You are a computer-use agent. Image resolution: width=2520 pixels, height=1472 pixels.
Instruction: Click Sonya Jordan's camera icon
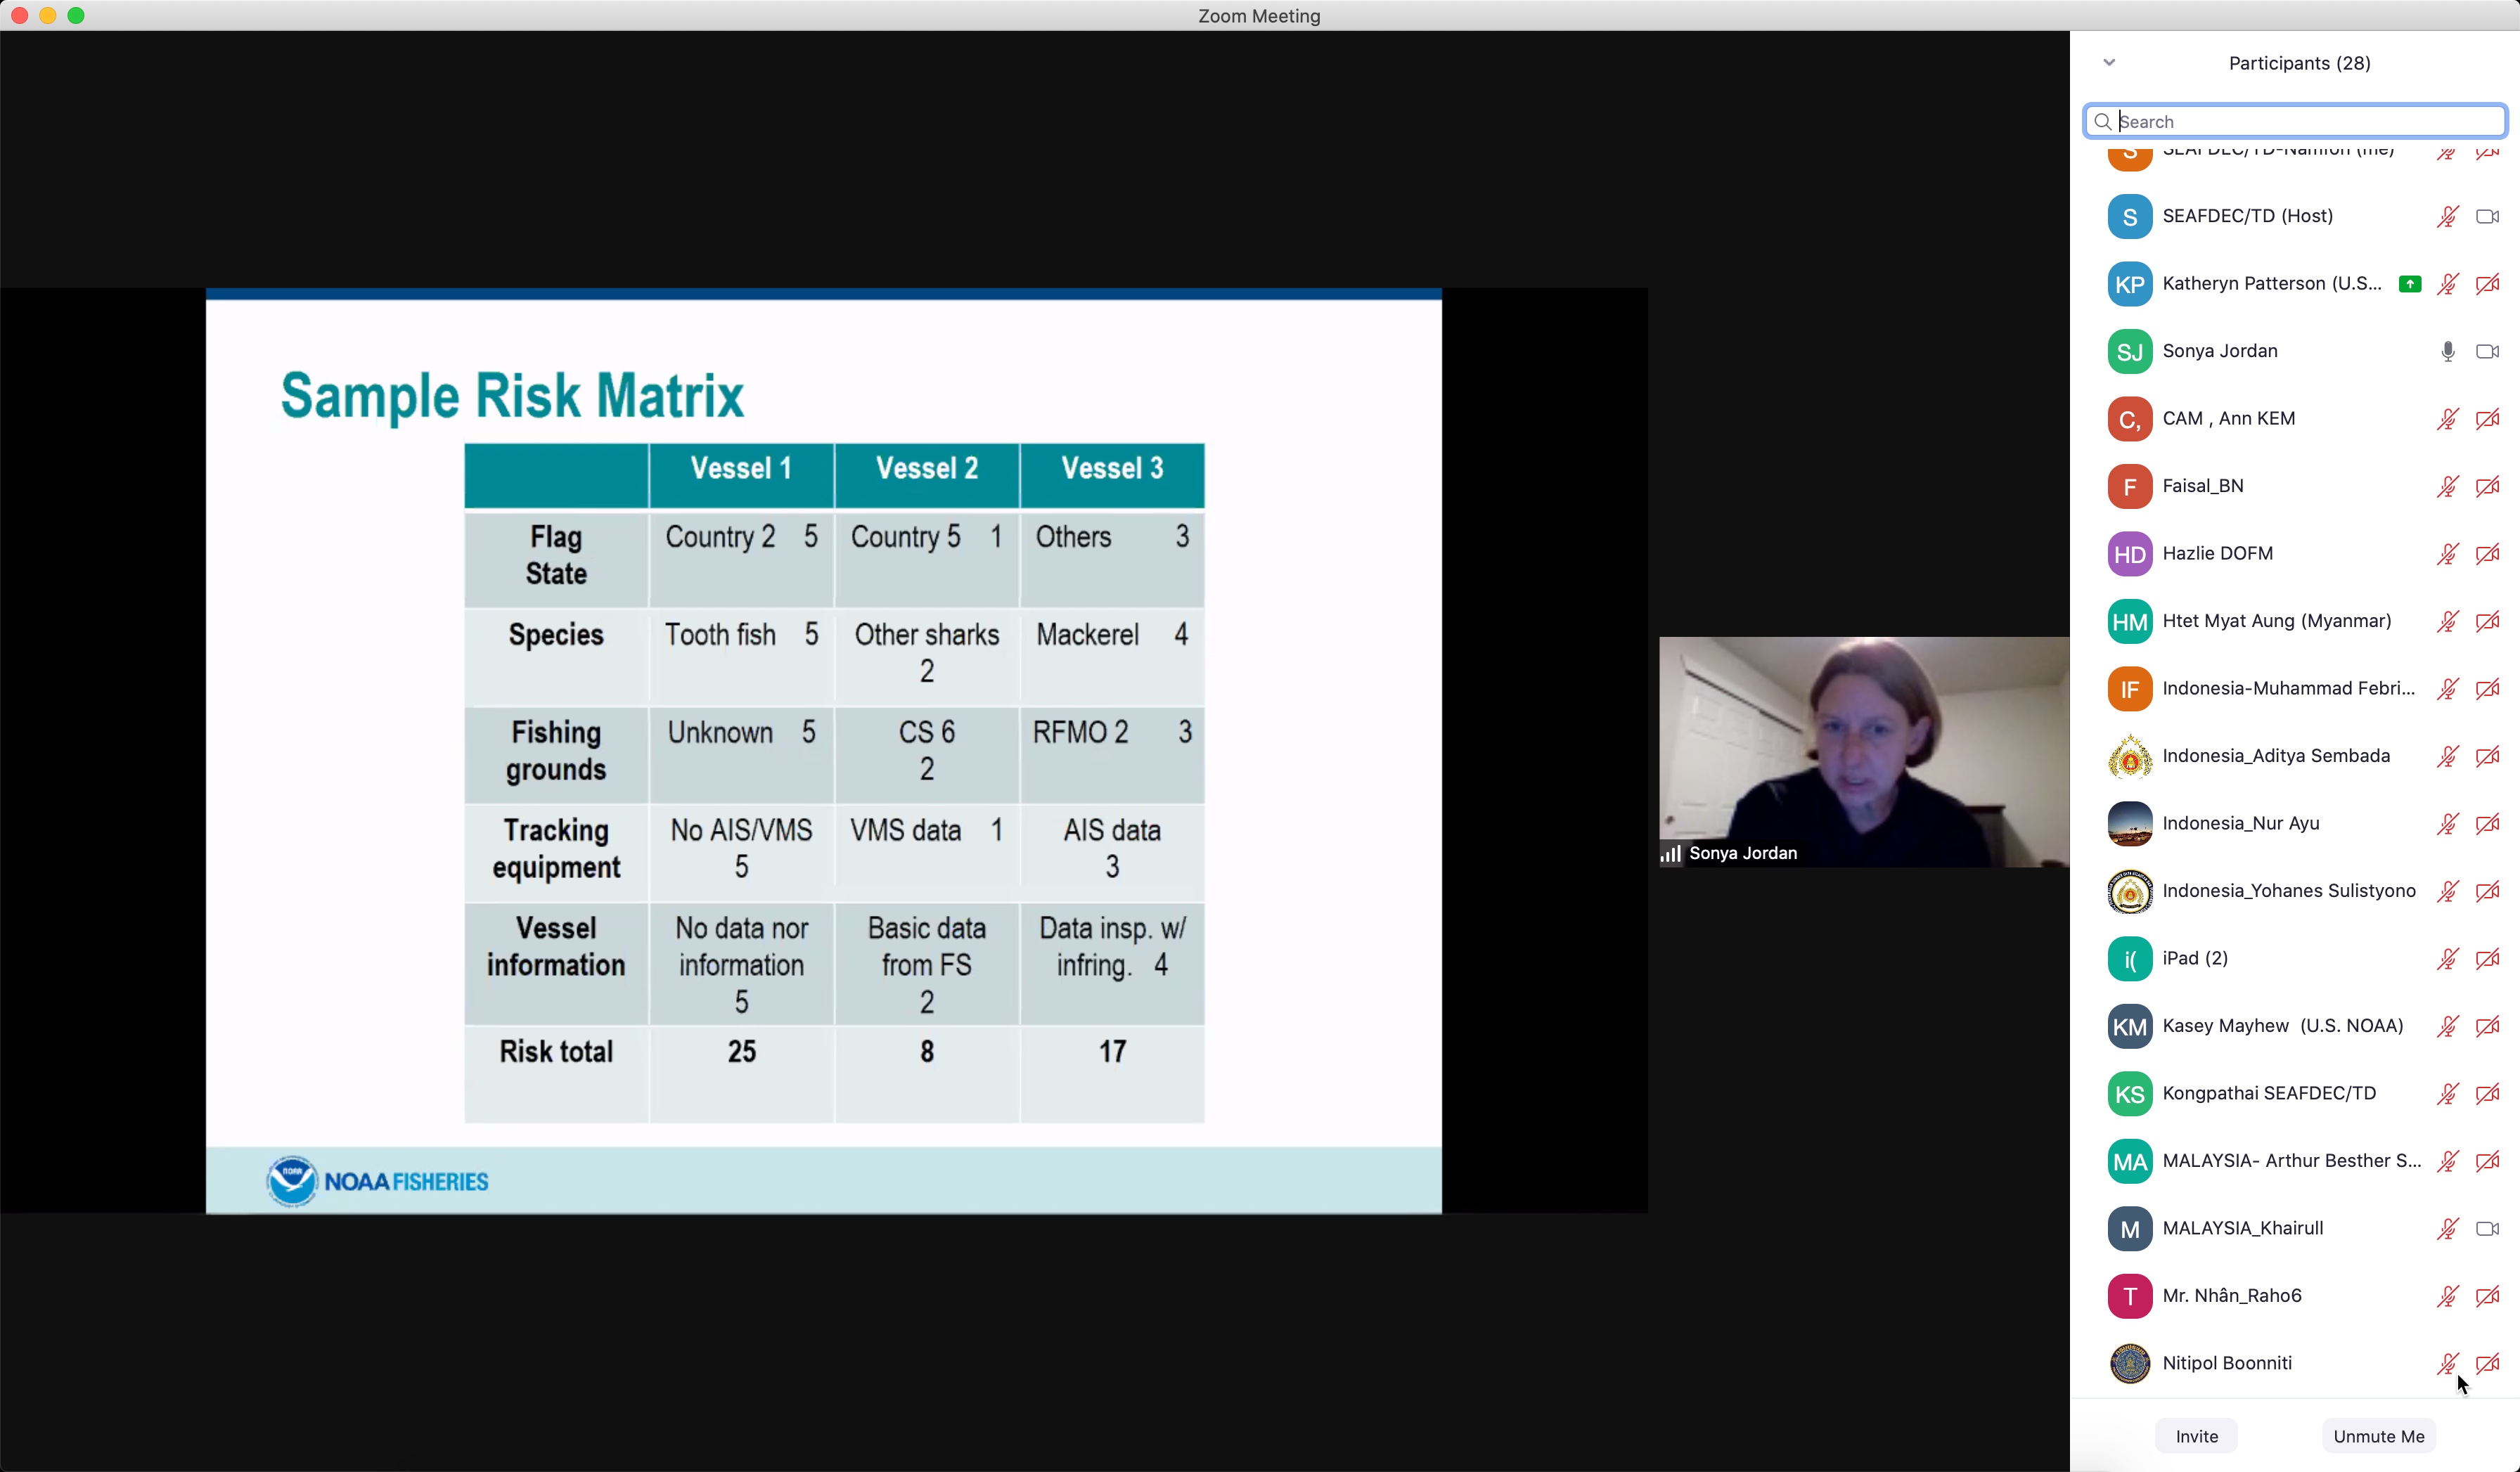(2487, 352)
